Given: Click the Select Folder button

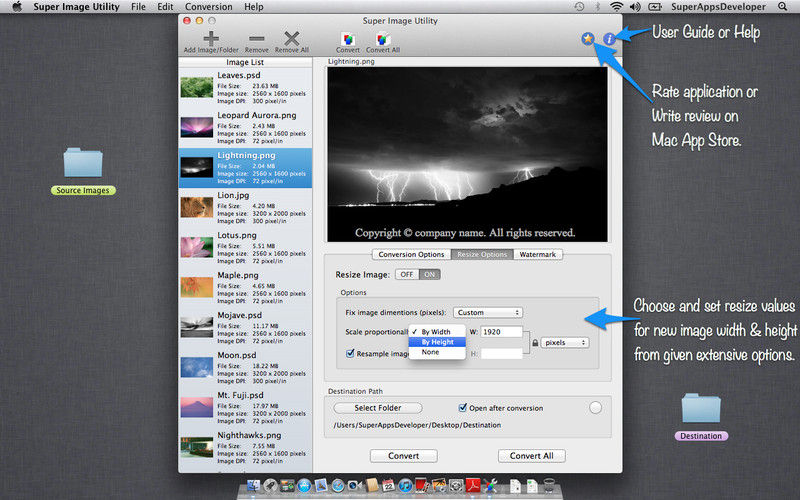Looking at the screenshot, I should [378, 408].
